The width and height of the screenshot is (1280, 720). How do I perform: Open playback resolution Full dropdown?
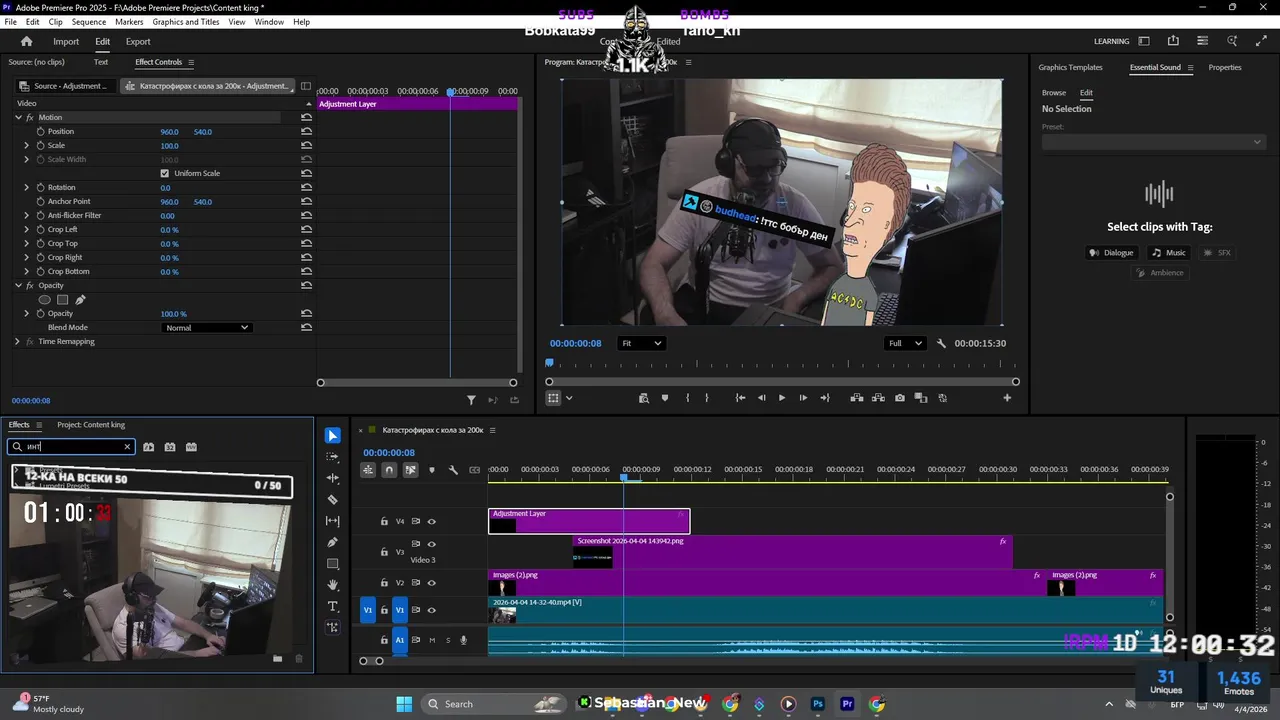point(904,343)
